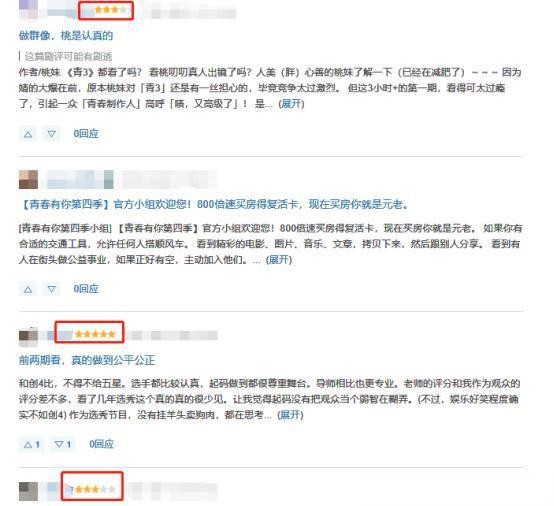Screen dimensions: 554x506
Task: Downvote the 做群像，桃是认真的 review
Action: pos(52,134)
